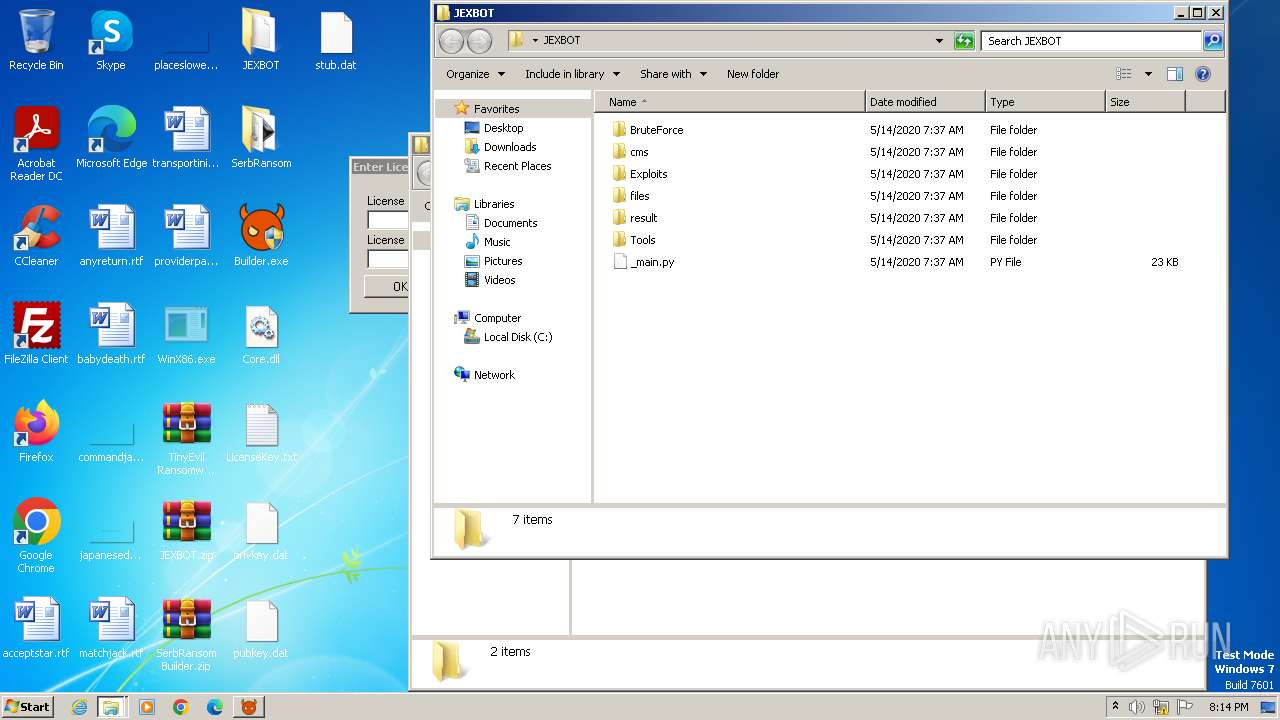Select the anyreturn.rtf document icon
Viewport: 1280px width, 720px height.
[111, 236]
